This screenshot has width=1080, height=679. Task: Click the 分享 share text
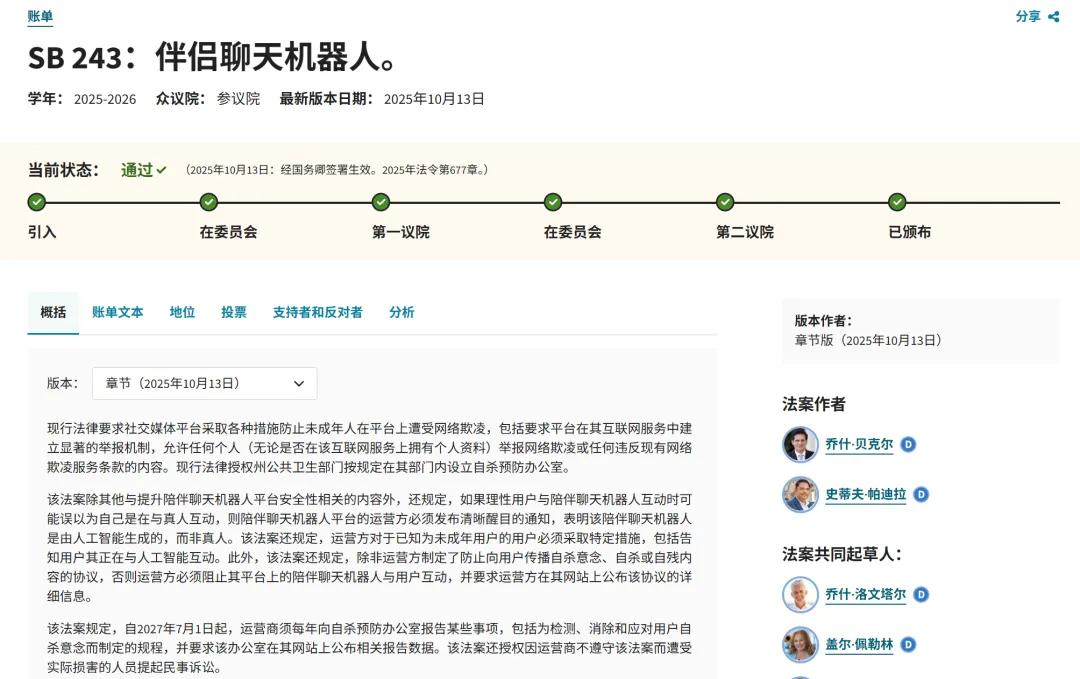(1028, 17)
